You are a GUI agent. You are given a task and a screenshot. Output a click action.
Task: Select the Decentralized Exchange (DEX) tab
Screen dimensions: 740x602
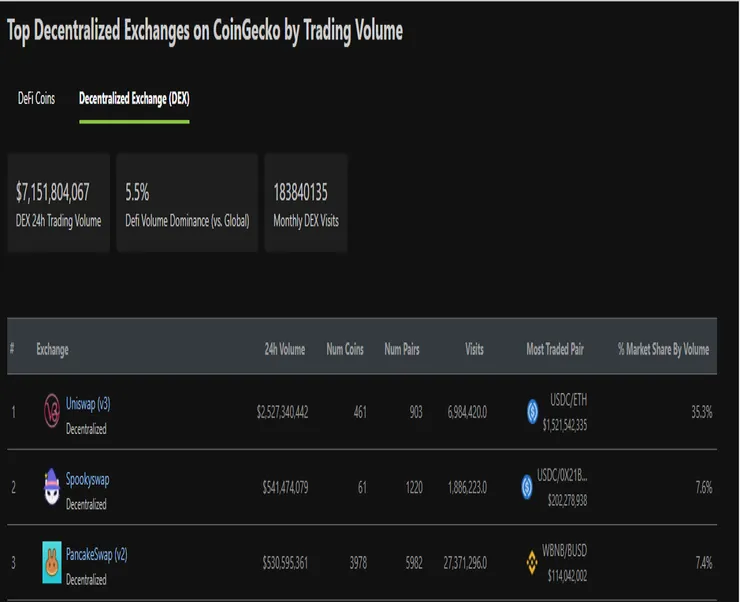point(134,100)
